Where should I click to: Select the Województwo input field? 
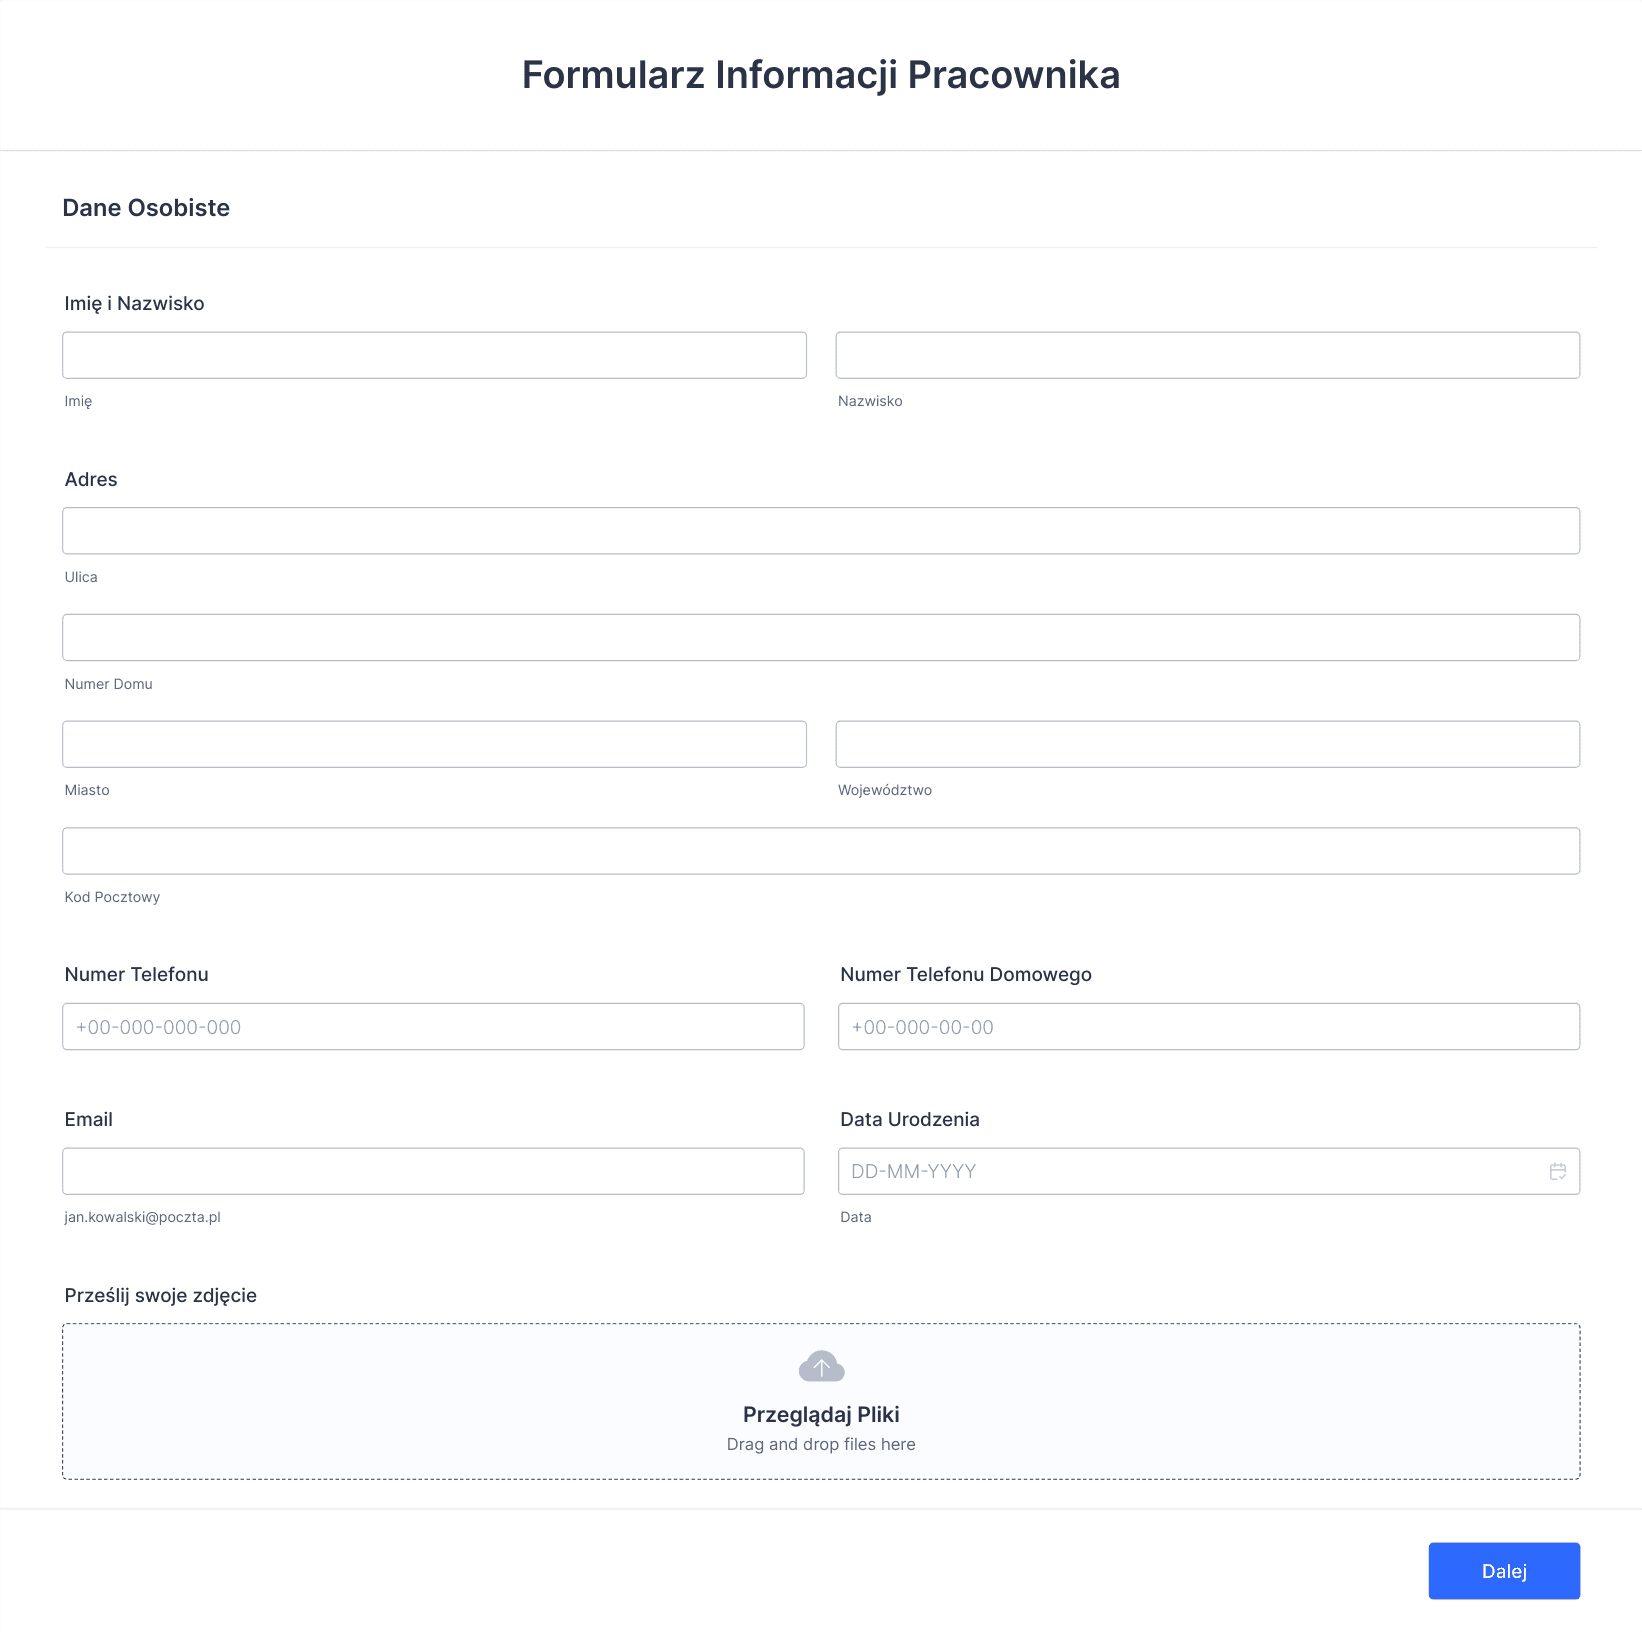coord(1207,744)
